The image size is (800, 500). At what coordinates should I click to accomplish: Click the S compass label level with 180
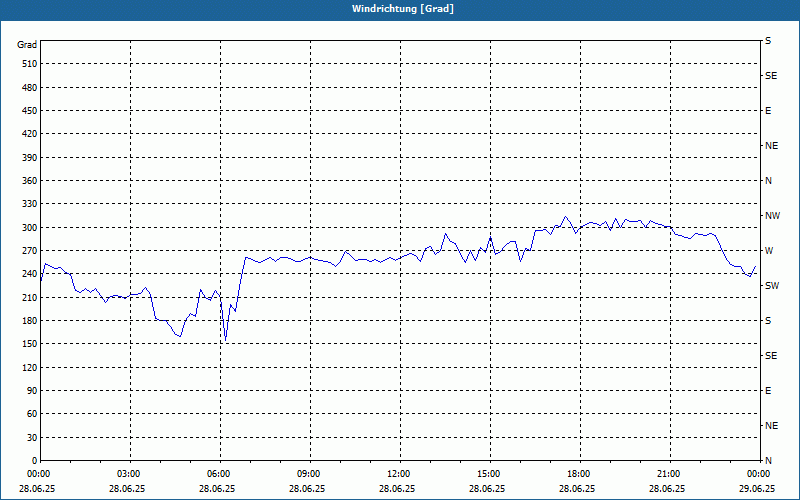point(768,321)
